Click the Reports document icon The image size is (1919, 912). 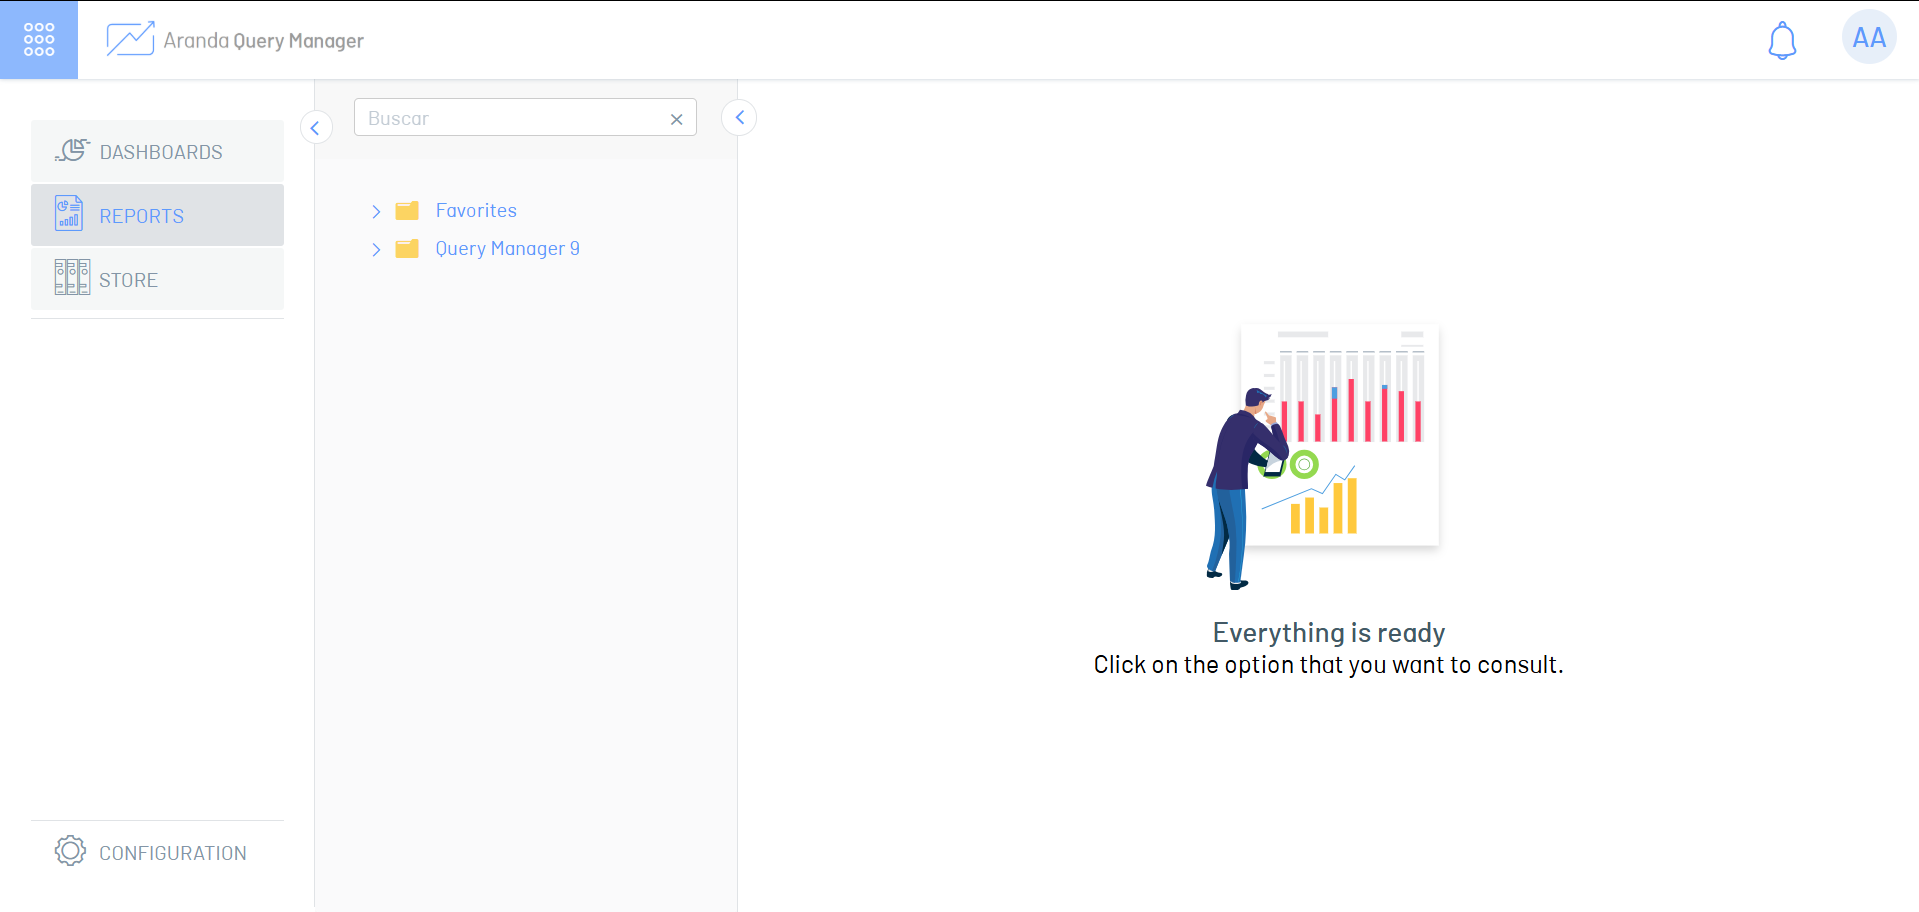click(x=69, y=214)
